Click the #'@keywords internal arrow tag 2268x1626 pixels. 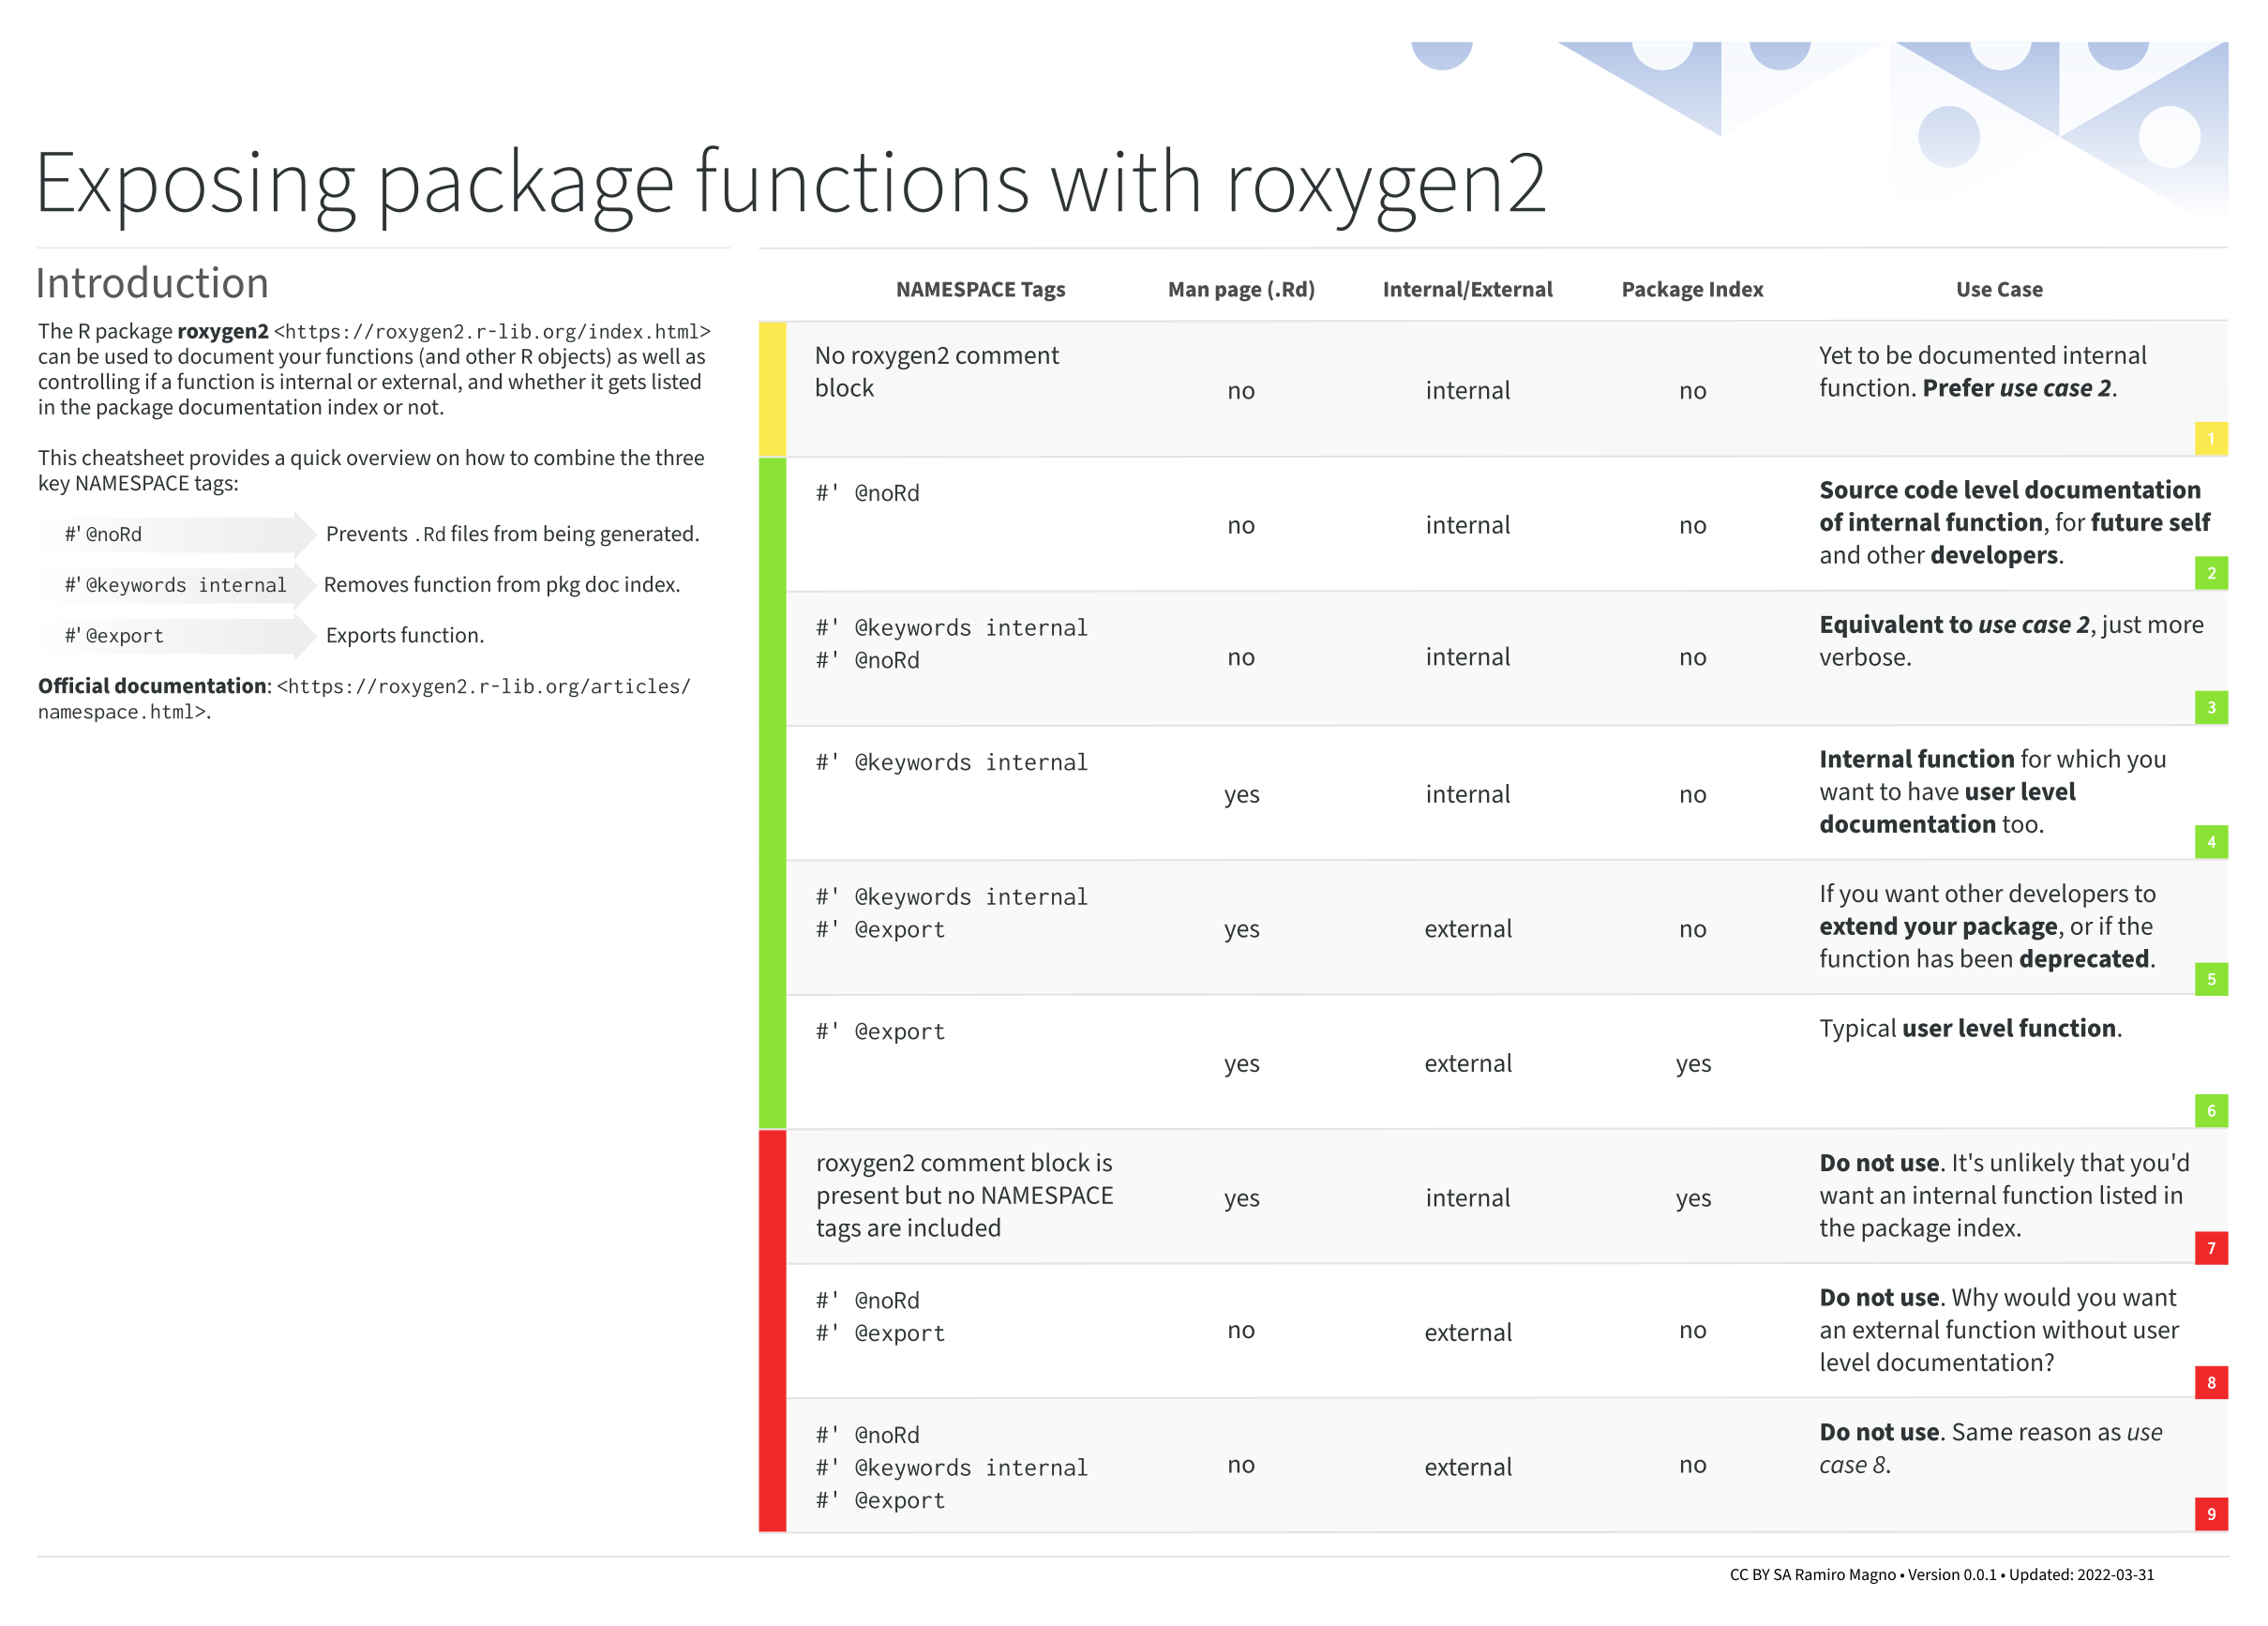click(175, 585)
